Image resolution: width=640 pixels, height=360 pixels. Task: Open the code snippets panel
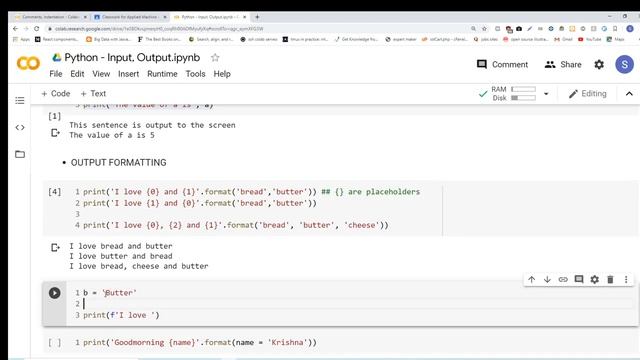(20, 127)
